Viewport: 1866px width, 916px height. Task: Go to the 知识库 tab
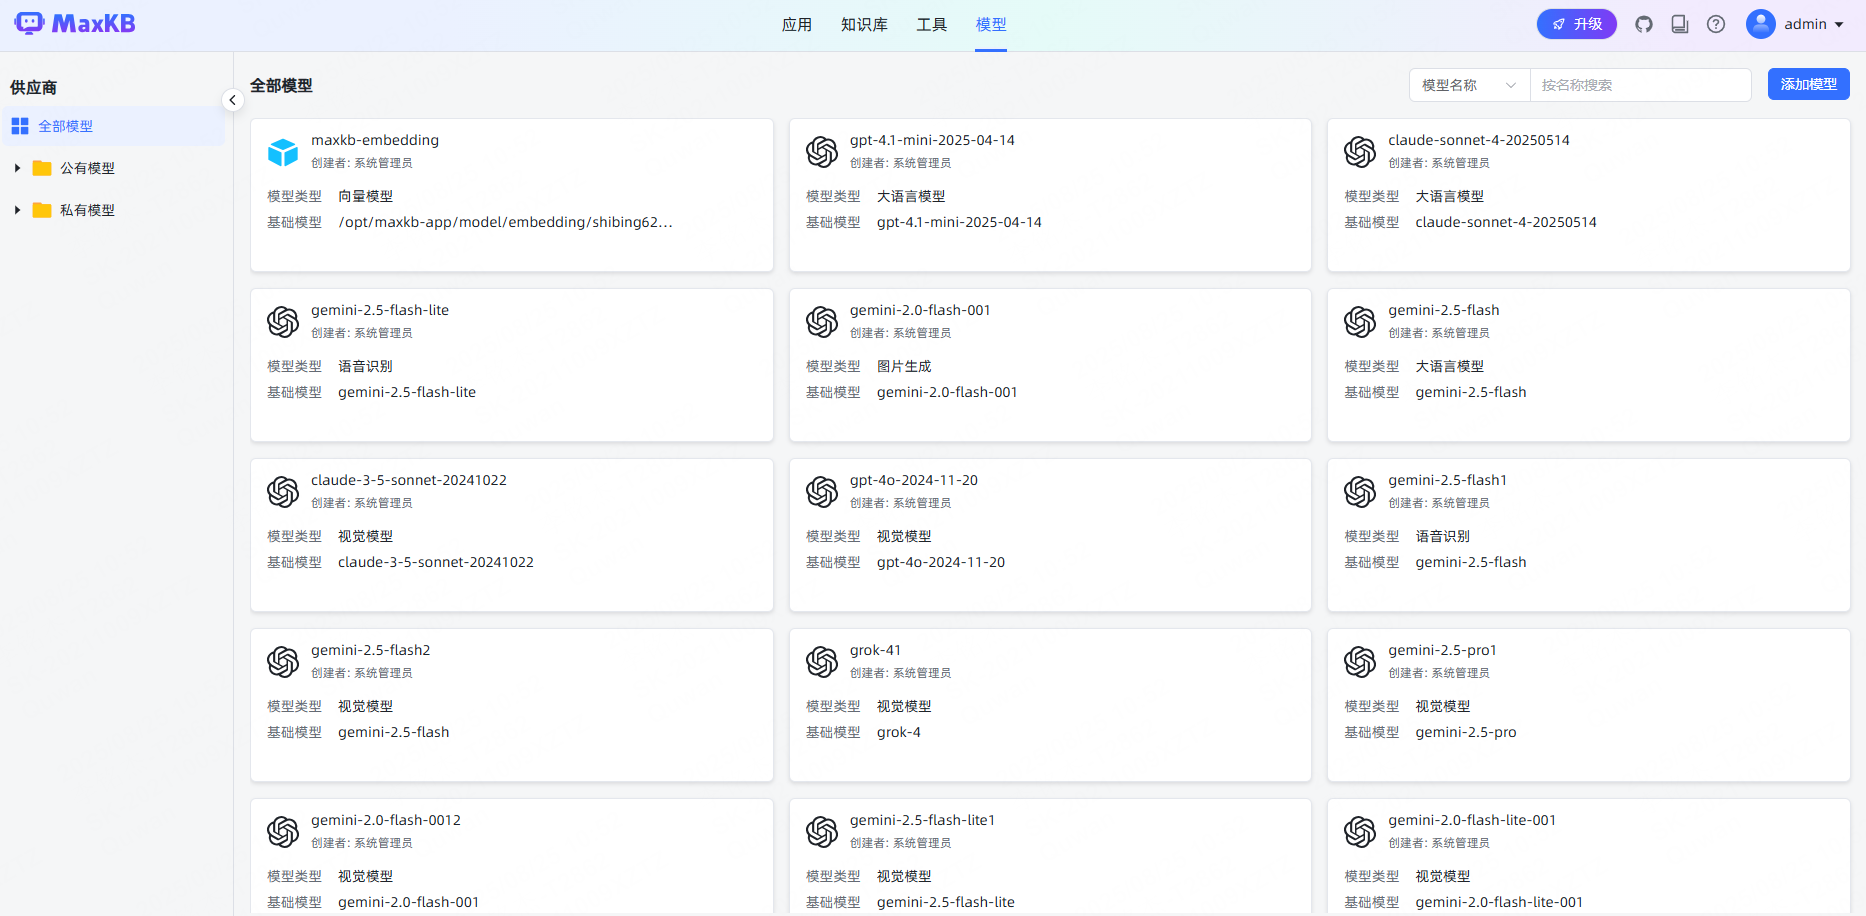864,24
